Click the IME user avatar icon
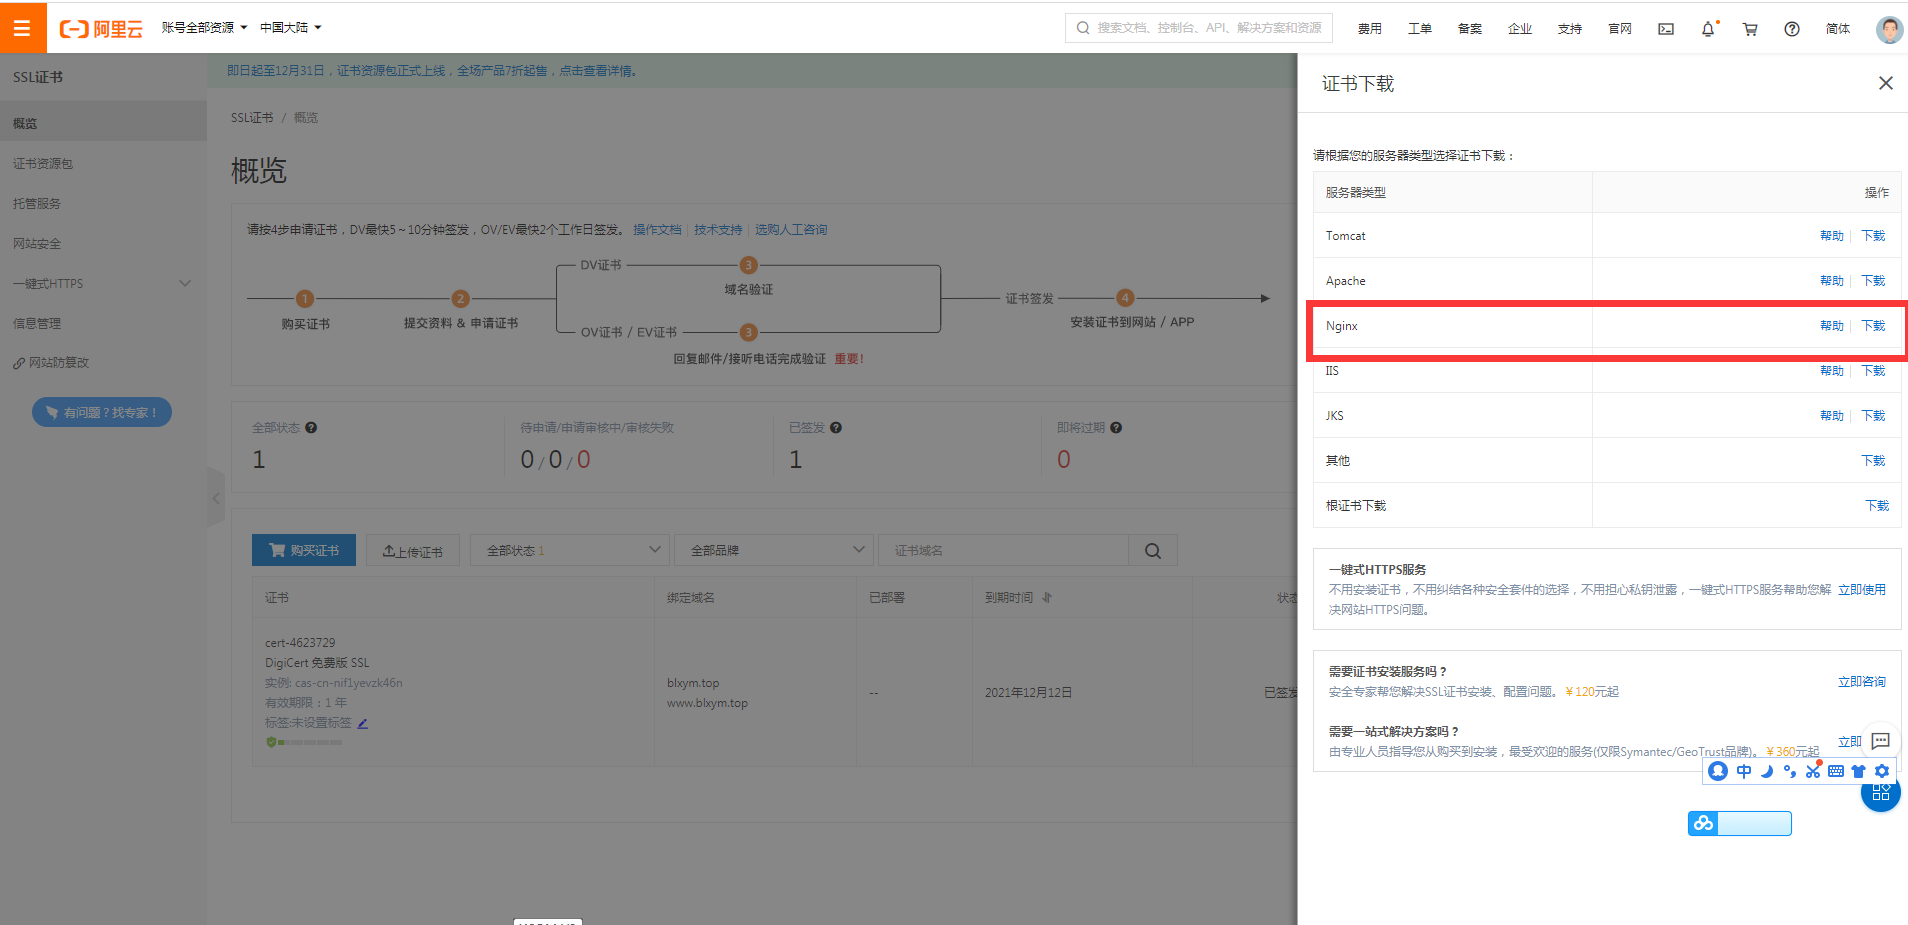The image size is (1908, 925). pos(1718,771)
